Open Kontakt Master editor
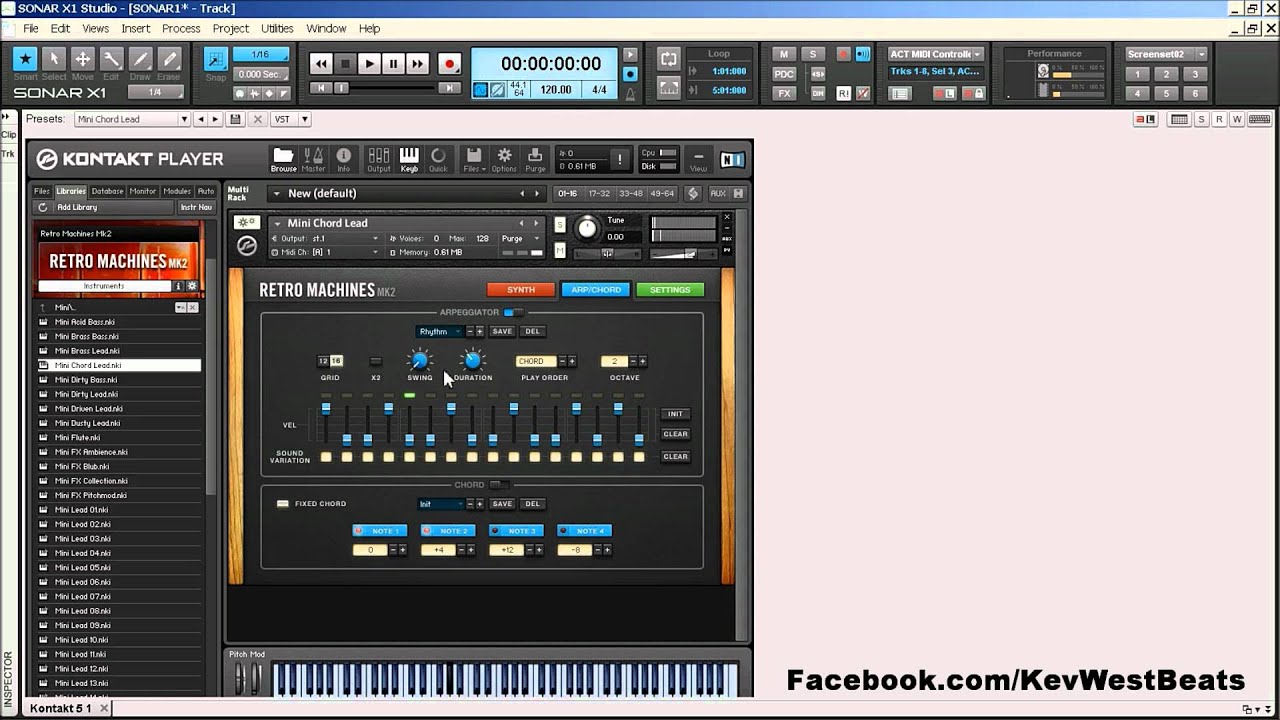1280x720 pixels. click(x=314, y=160)
